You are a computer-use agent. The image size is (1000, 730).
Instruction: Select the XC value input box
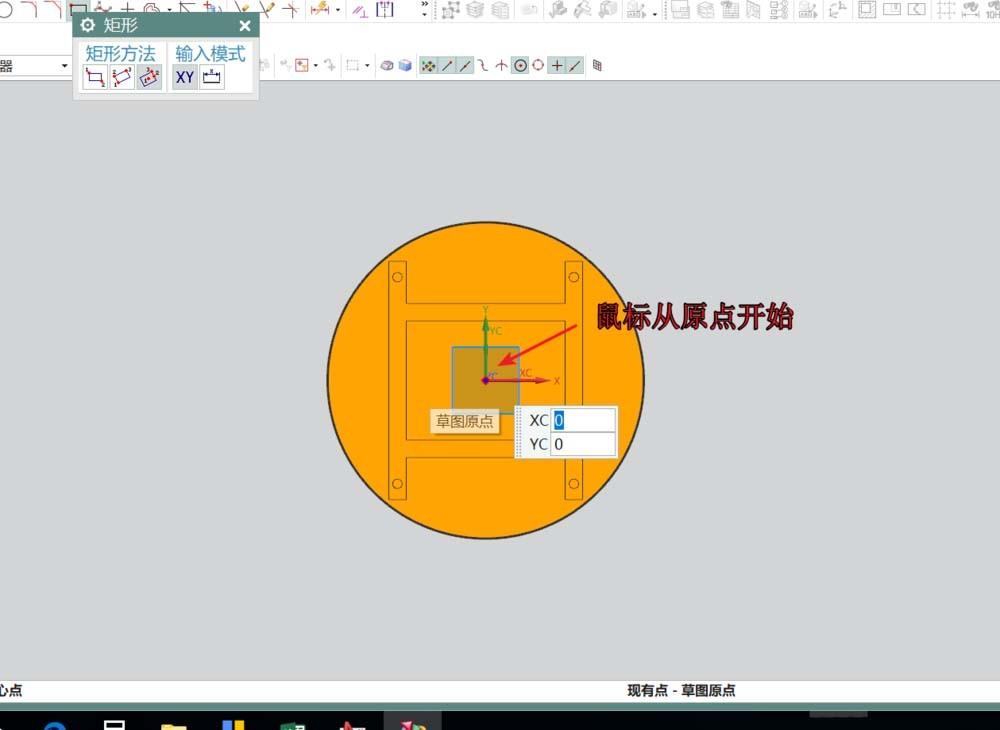pyautogui.click(x=583, y=420)
